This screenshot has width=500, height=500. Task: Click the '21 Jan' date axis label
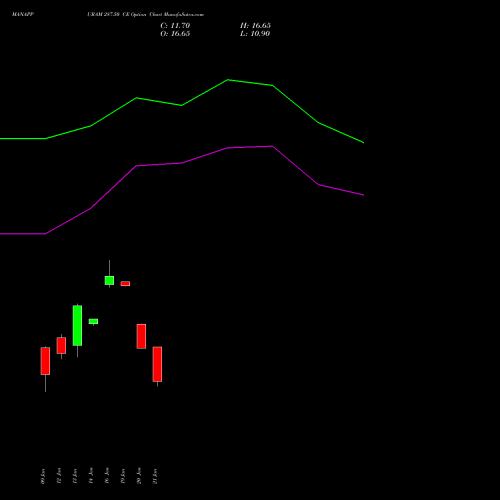(x=155, y=476)
